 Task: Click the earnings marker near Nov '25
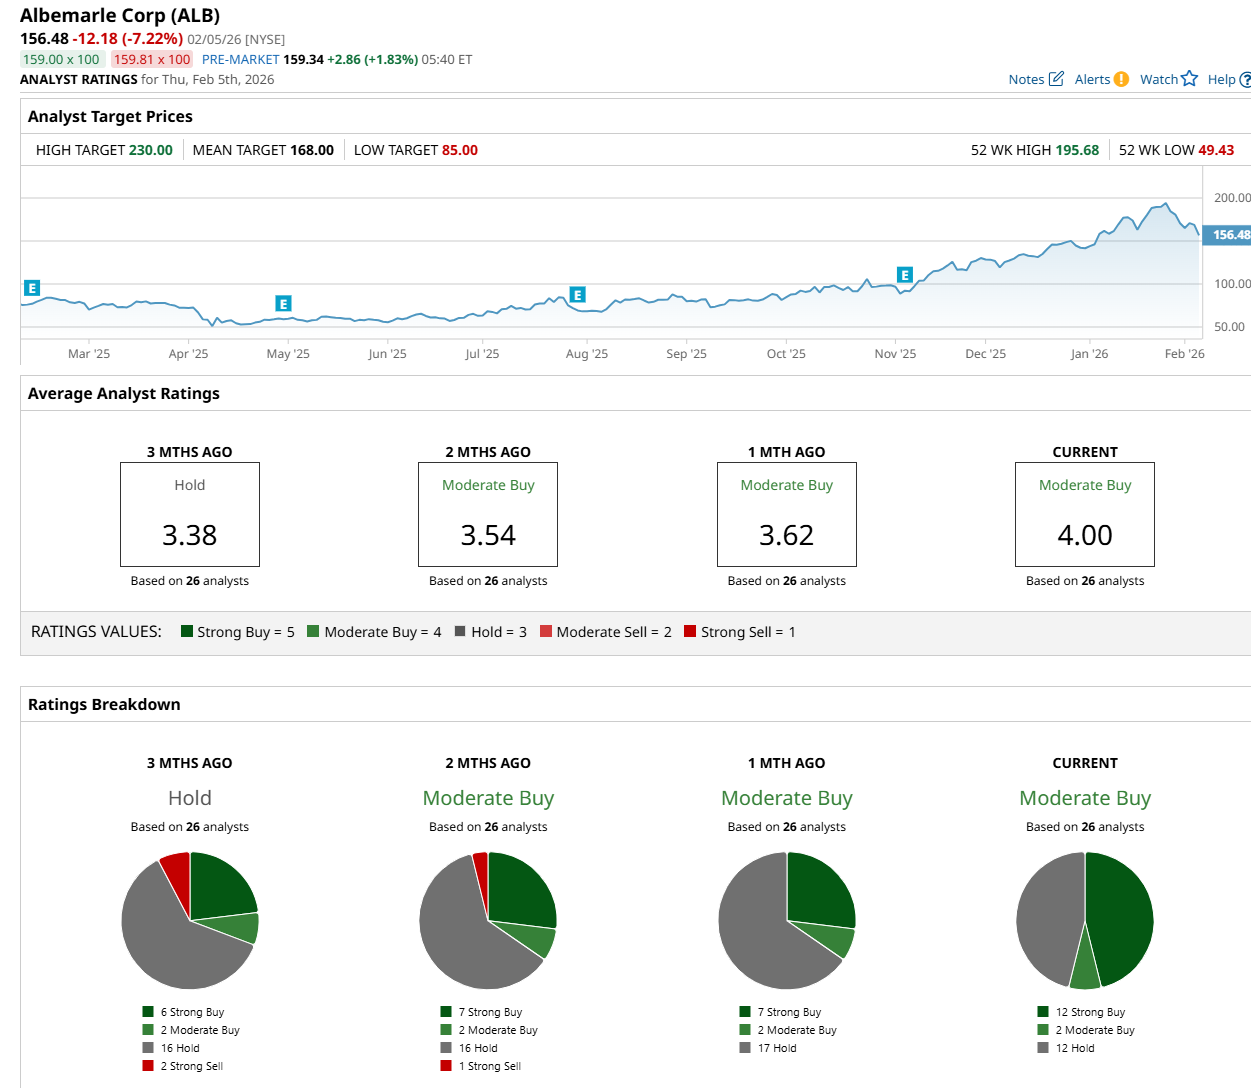[905, 275]
